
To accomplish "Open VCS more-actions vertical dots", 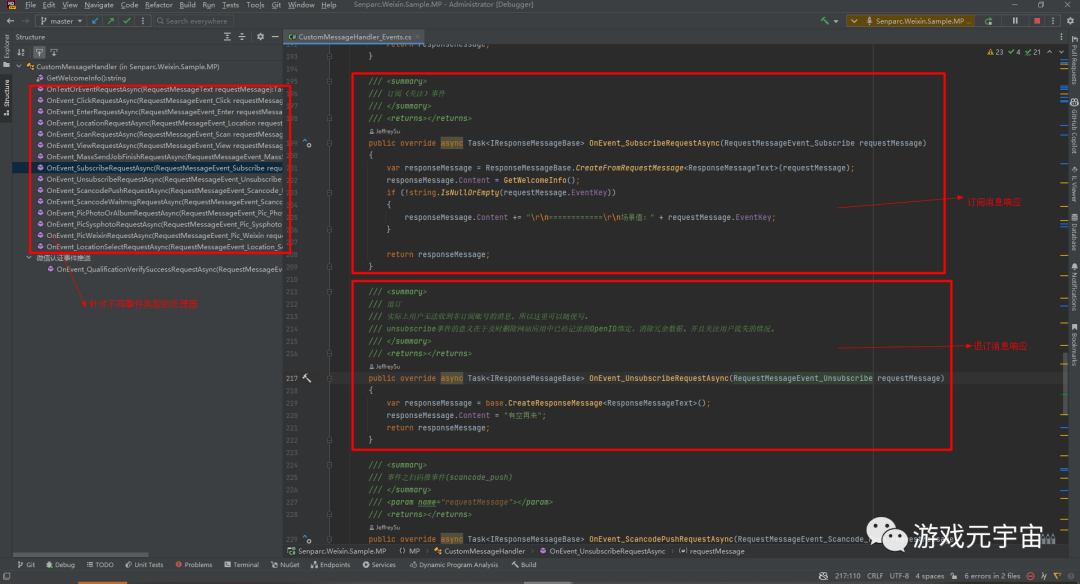I will (143, 21).
